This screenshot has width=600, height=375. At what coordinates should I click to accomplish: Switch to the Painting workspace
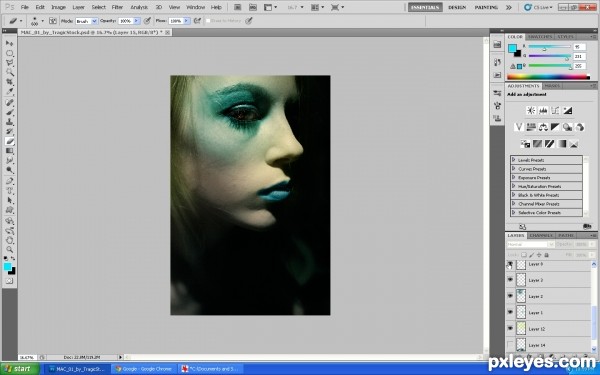click(x=486, y=7)
